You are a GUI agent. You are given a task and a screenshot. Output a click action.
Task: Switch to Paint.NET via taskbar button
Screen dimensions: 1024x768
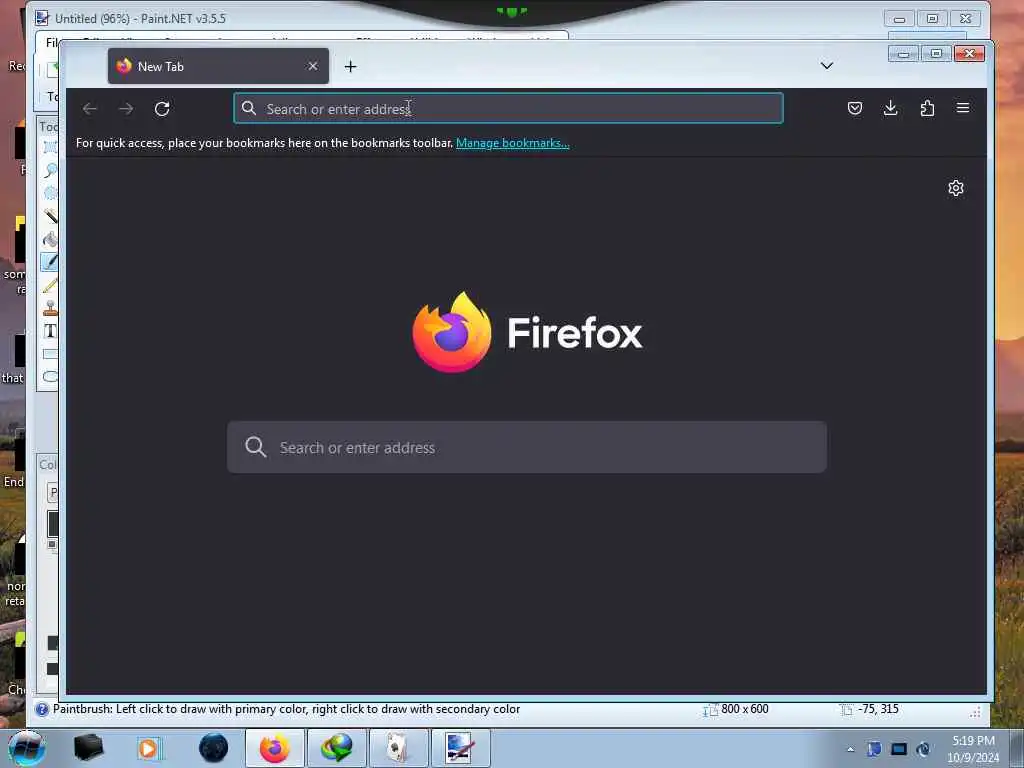460,748
